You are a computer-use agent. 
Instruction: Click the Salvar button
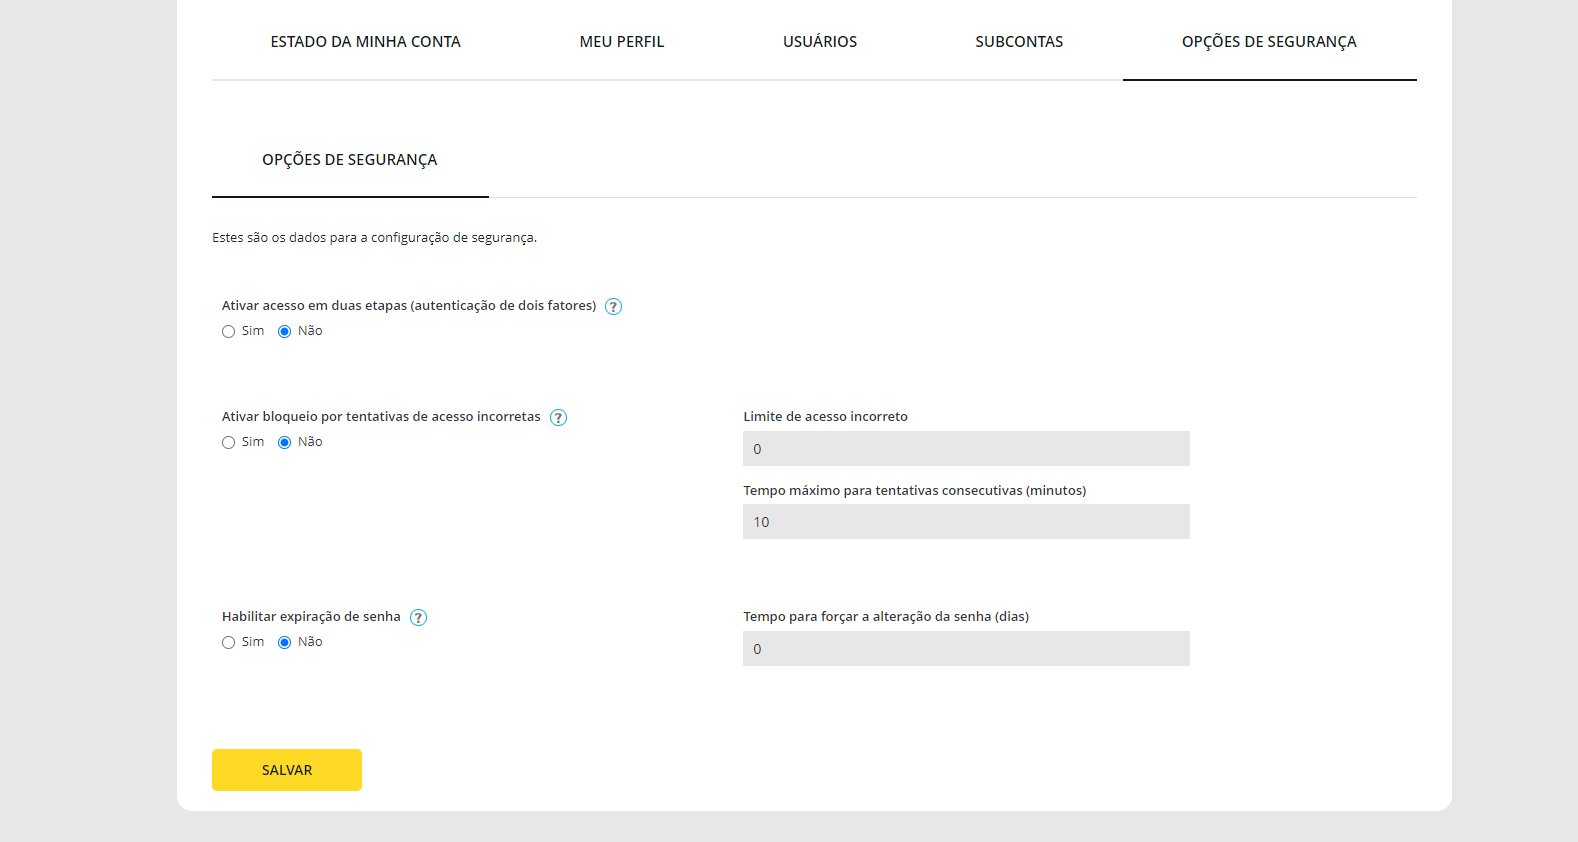[x=287, y=770]
